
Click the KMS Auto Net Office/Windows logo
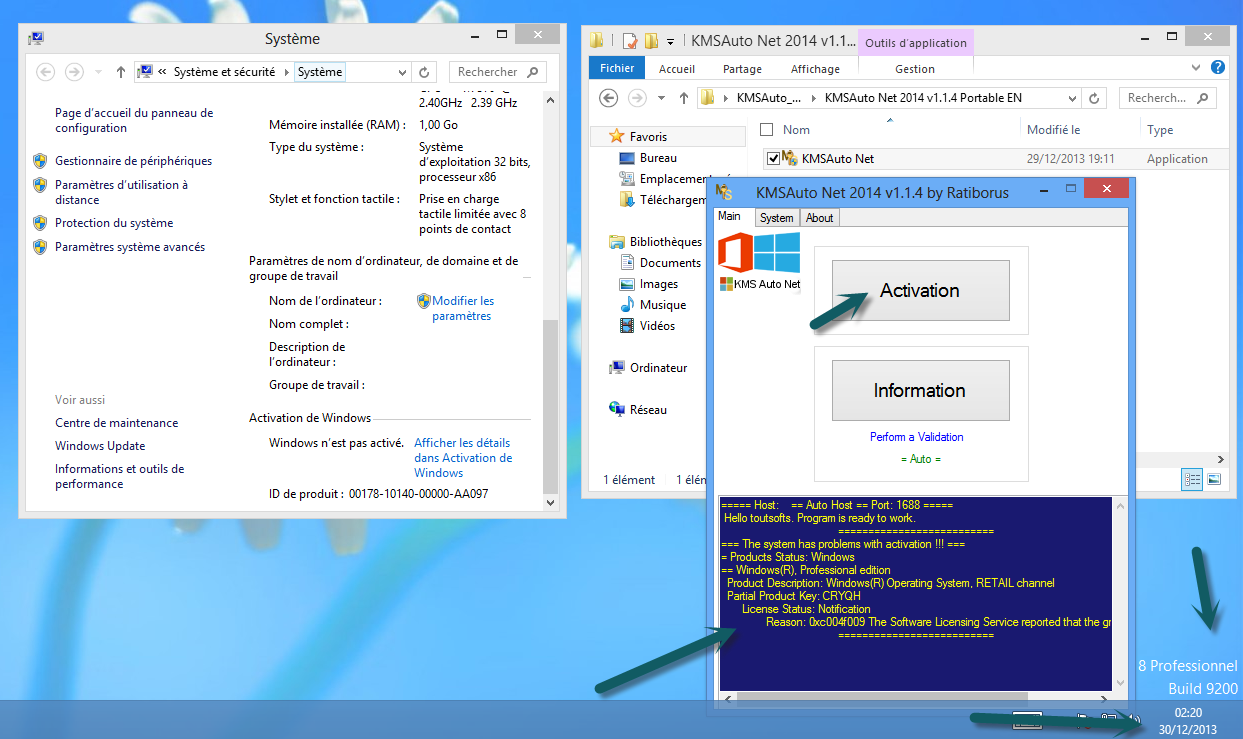tap(760, 262)
